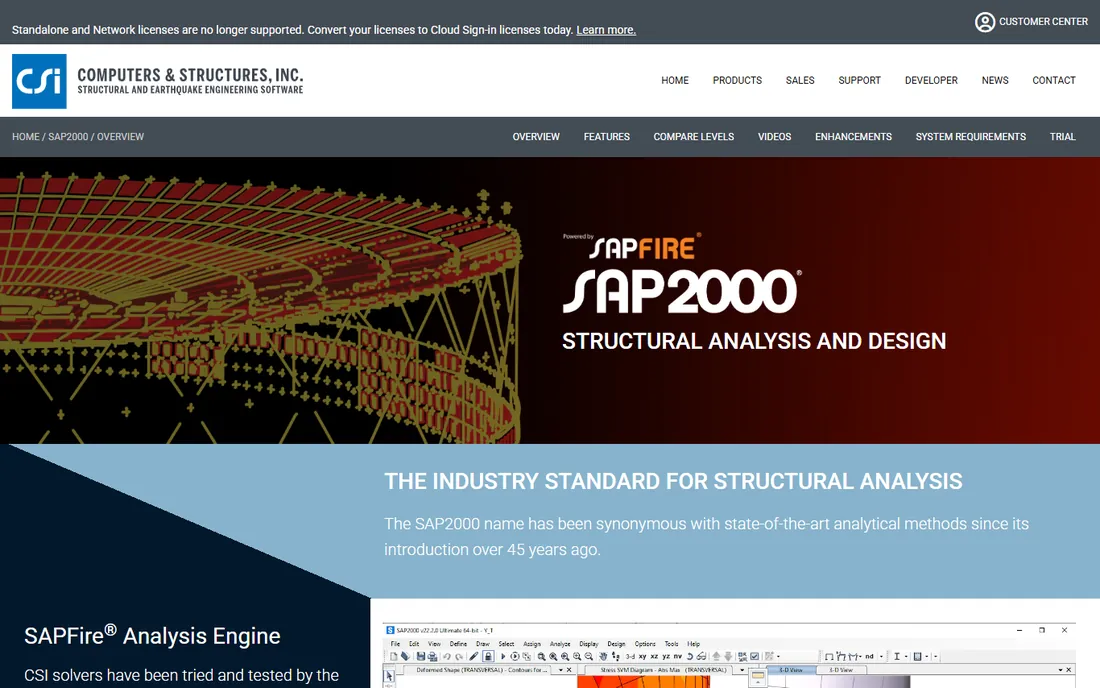1100x688 pixels.
Task: Click the Print icon in SAP2000 screenshot
Action: tap(432, 656)
